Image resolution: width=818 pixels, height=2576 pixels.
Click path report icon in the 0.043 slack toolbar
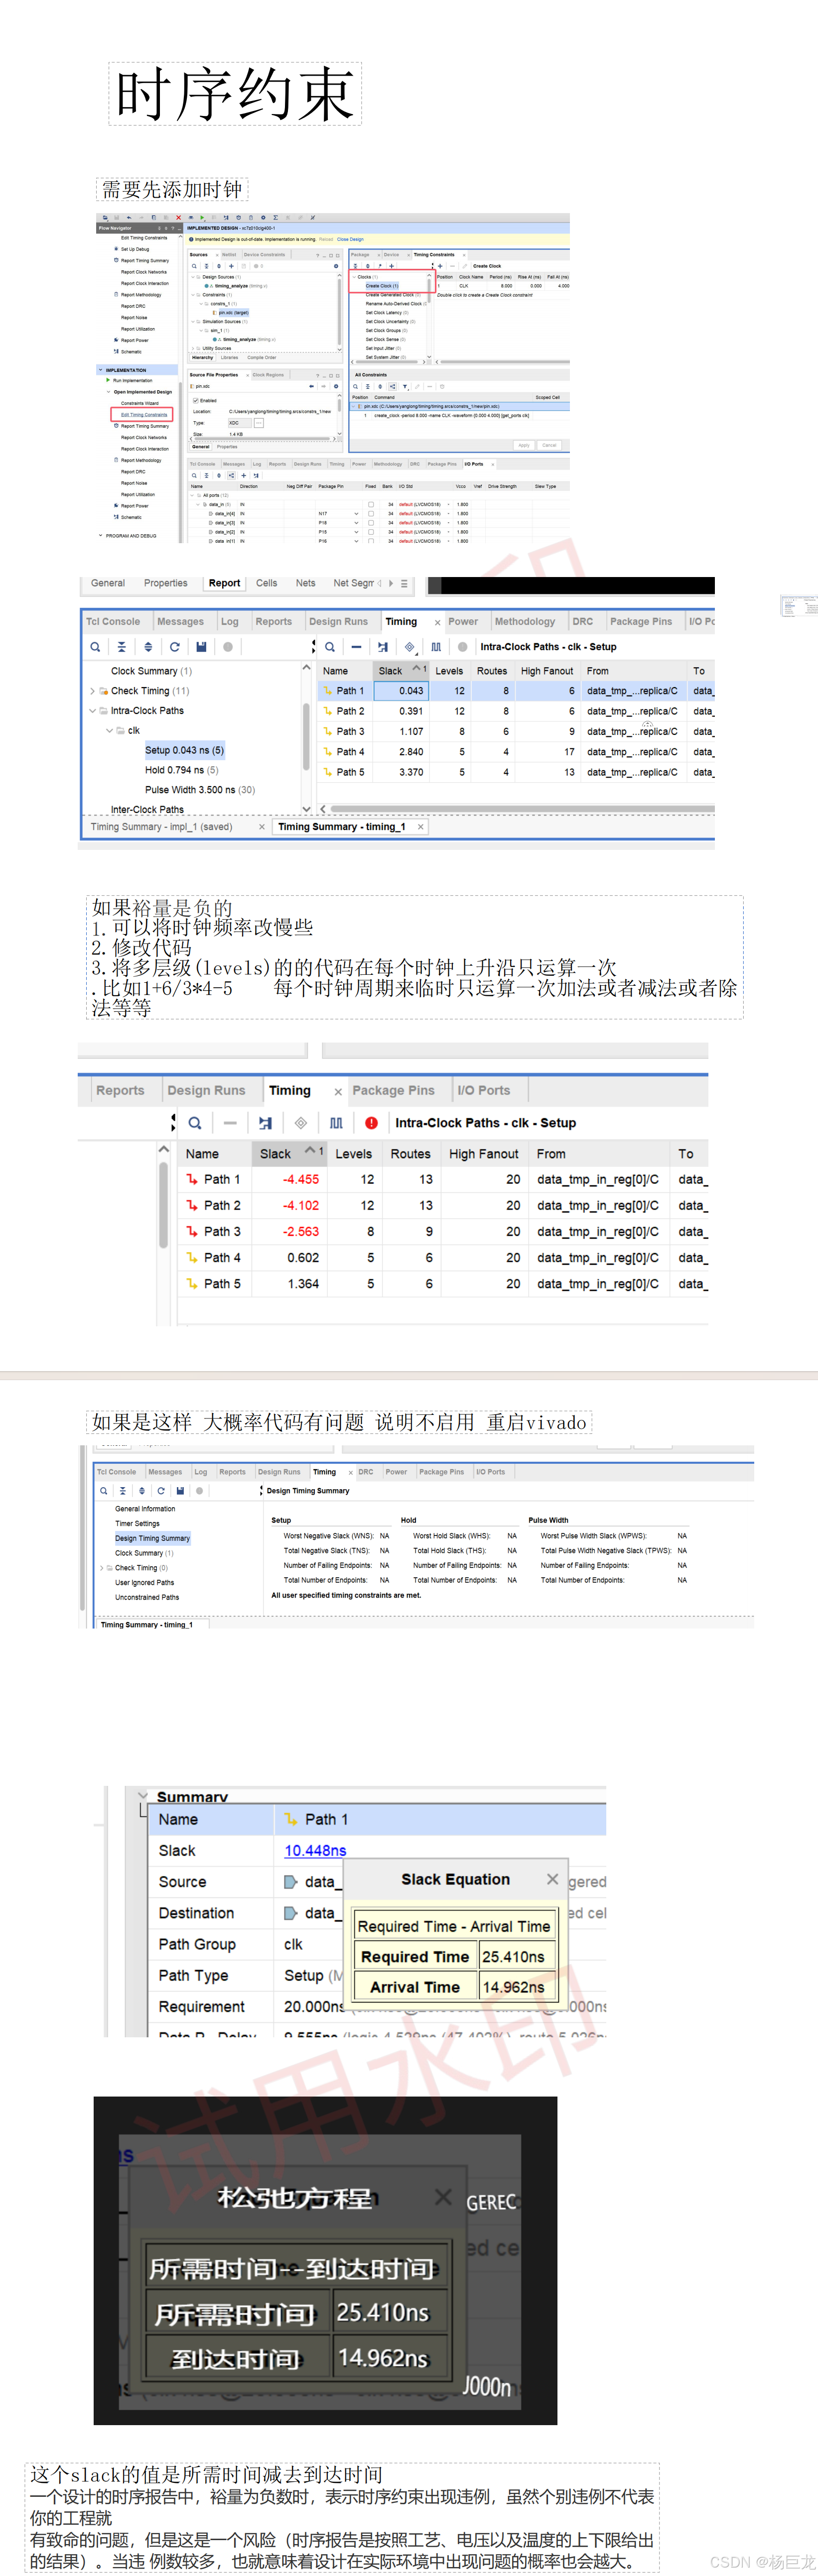(x=383, y=647)
